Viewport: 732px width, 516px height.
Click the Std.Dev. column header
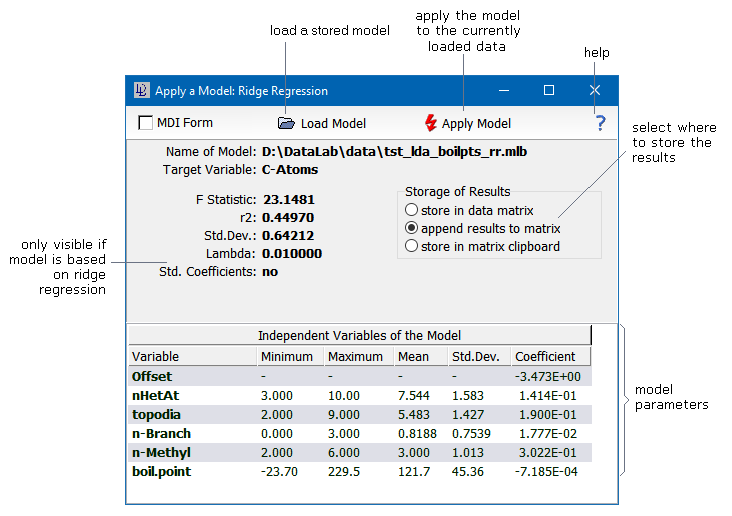(x=477, y=356)
